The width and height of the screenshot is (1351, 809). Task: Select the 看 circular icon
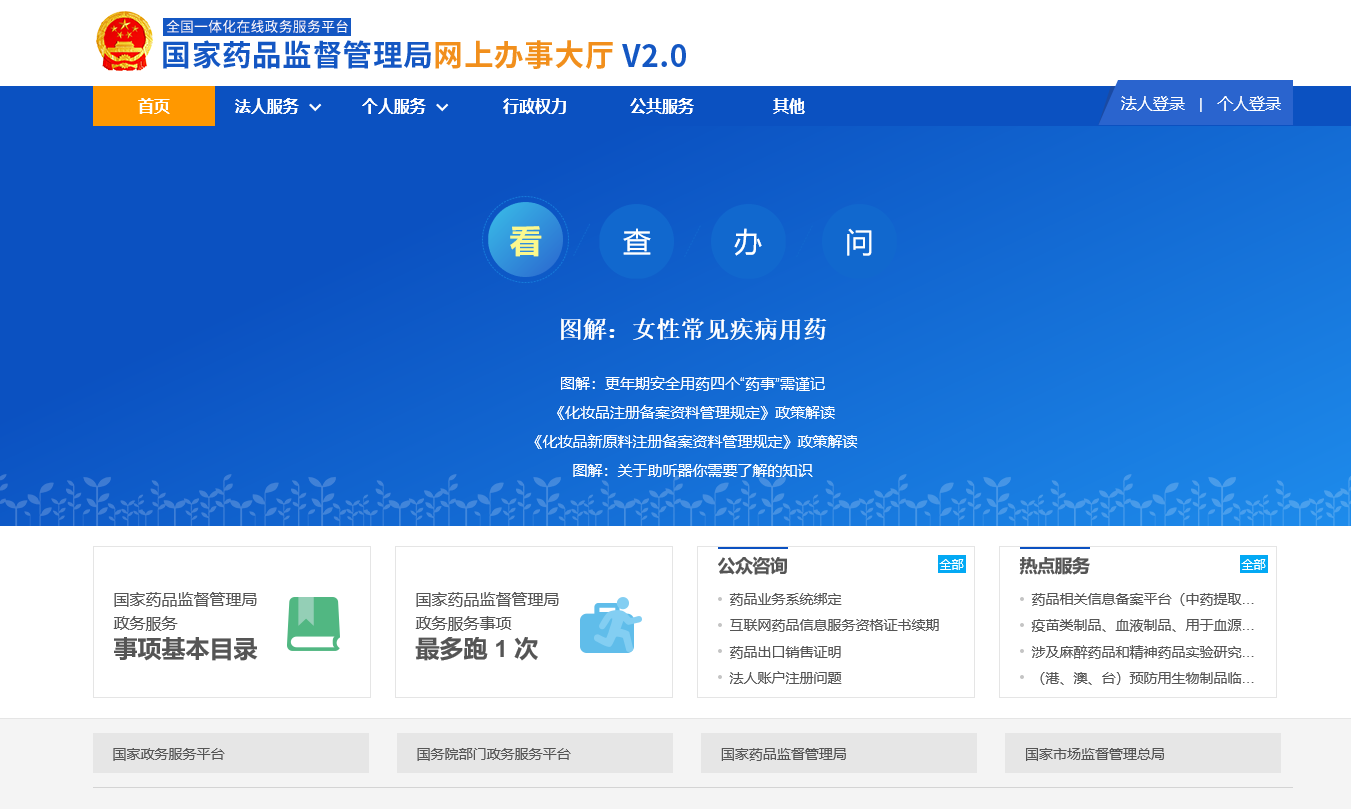[x=526, y=241]
